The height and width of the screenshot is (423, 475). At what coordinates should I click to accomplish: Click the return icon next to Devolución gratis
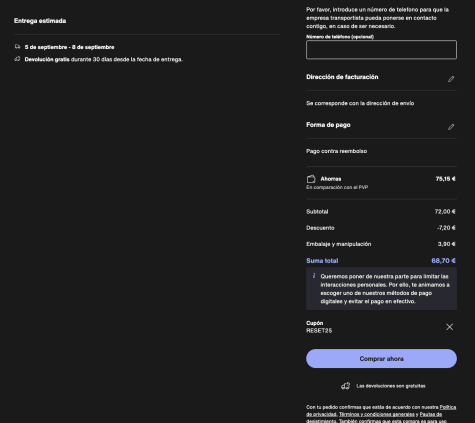click(17, 59)
